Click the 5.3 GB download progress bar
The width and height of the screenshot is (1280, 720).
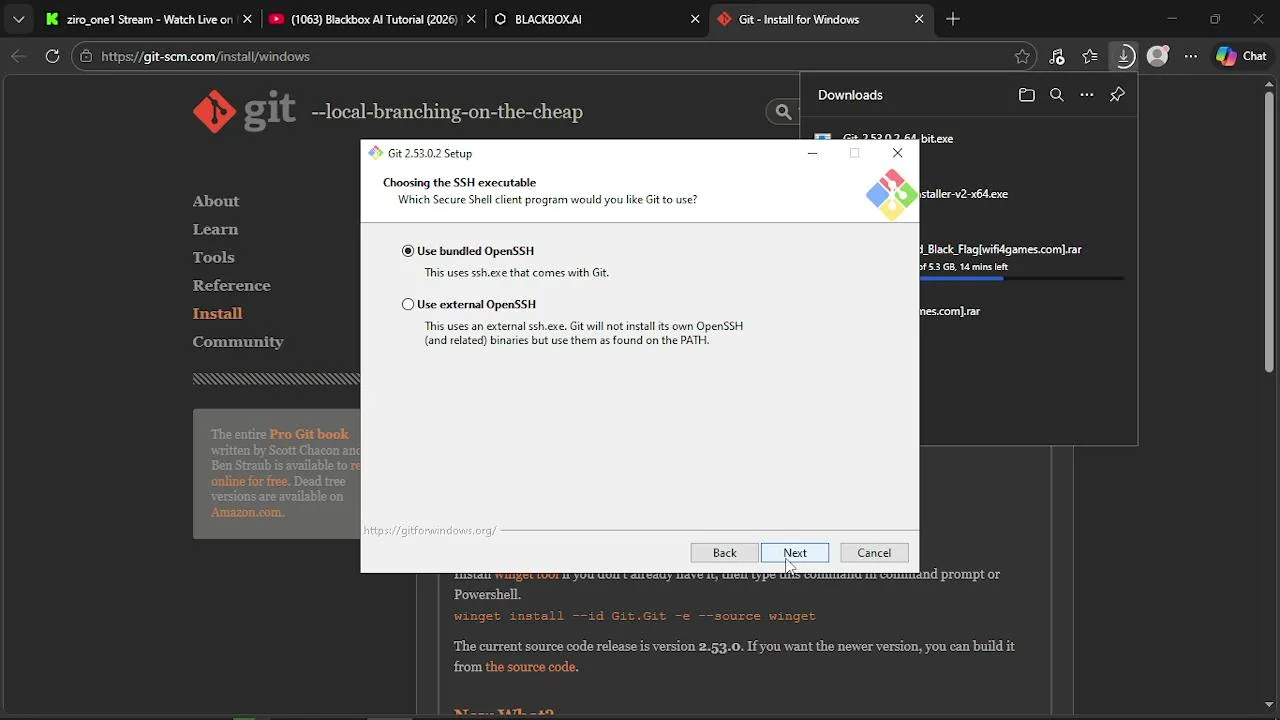coord(1022,279)
